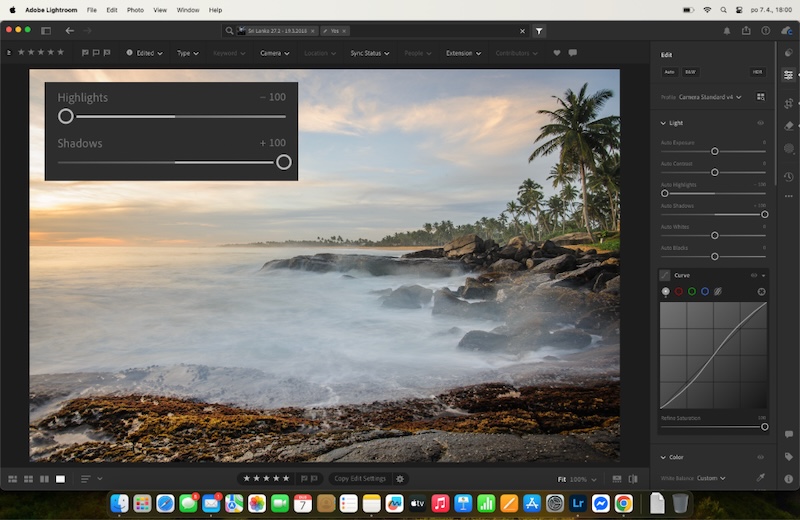Viewport: 800px width, 520px height.
Task: Go back with the left arrow
Action: (x=69, y=31)
